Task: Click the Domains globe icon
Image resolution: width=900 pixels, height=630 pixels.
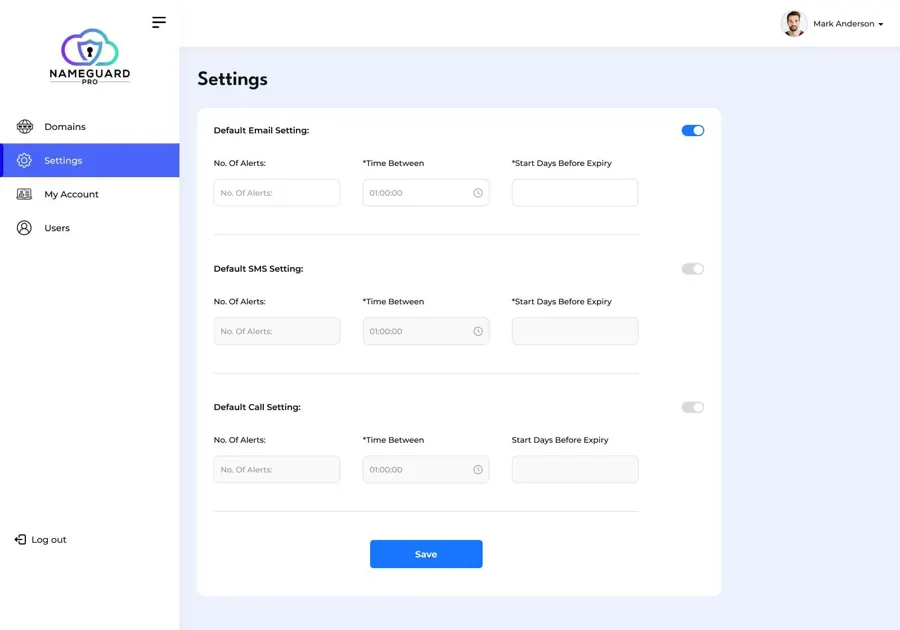Action: point(25,126)
